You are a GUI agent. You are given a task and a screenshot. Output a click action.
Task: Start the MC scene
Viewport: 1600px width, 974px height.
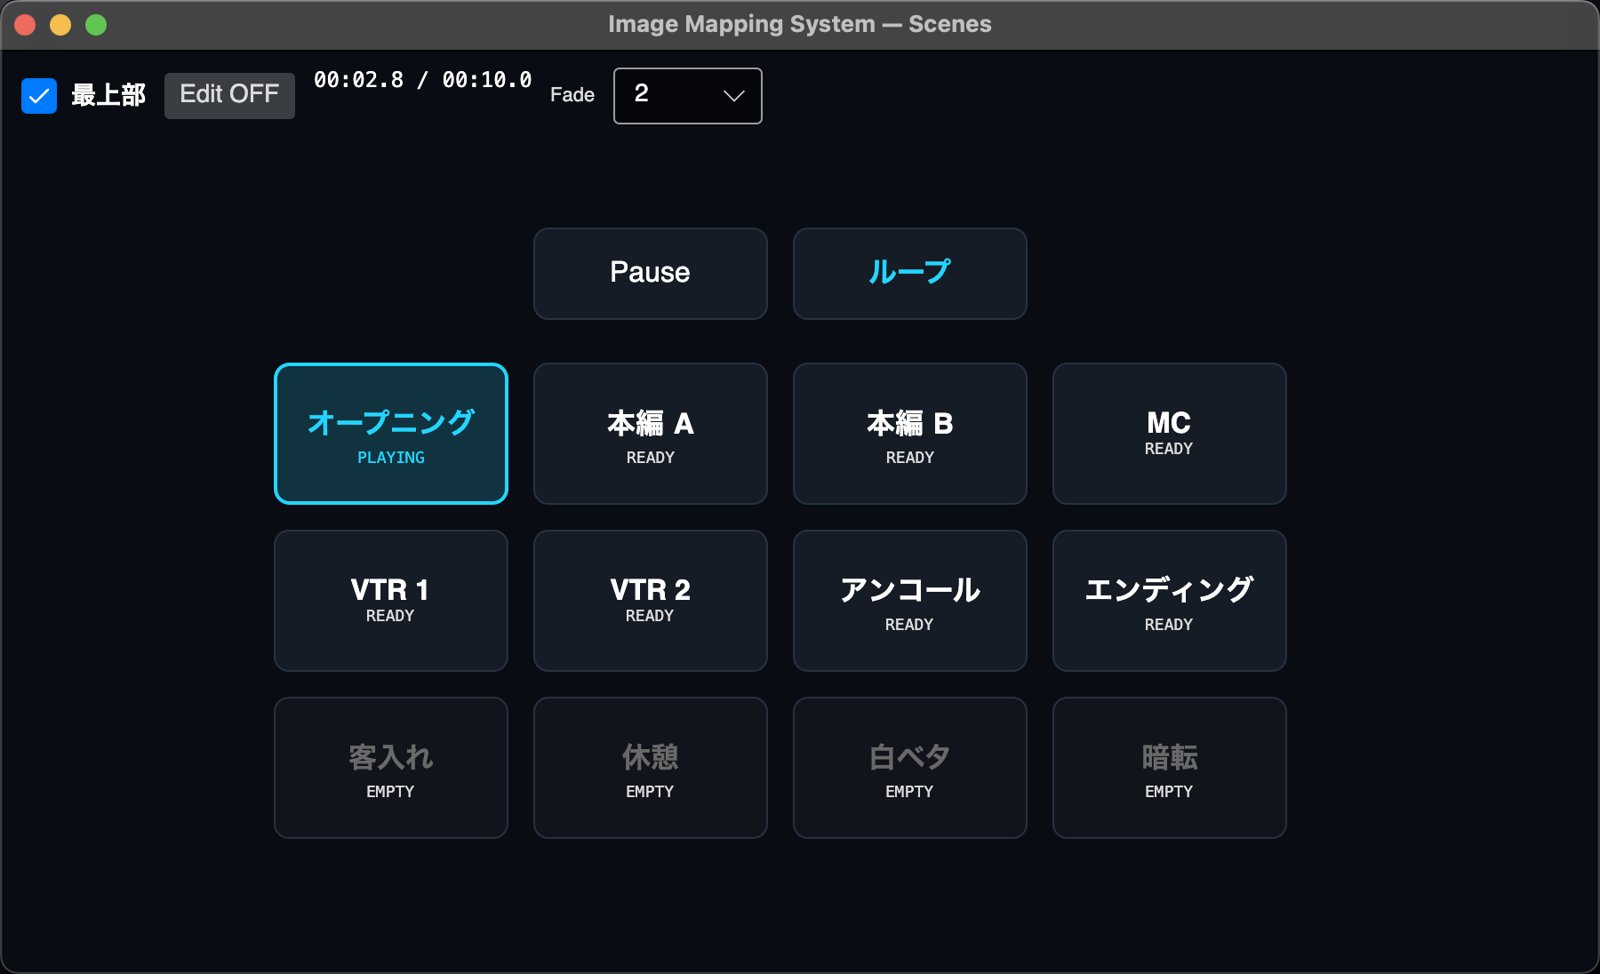[x=1169, y=433]
